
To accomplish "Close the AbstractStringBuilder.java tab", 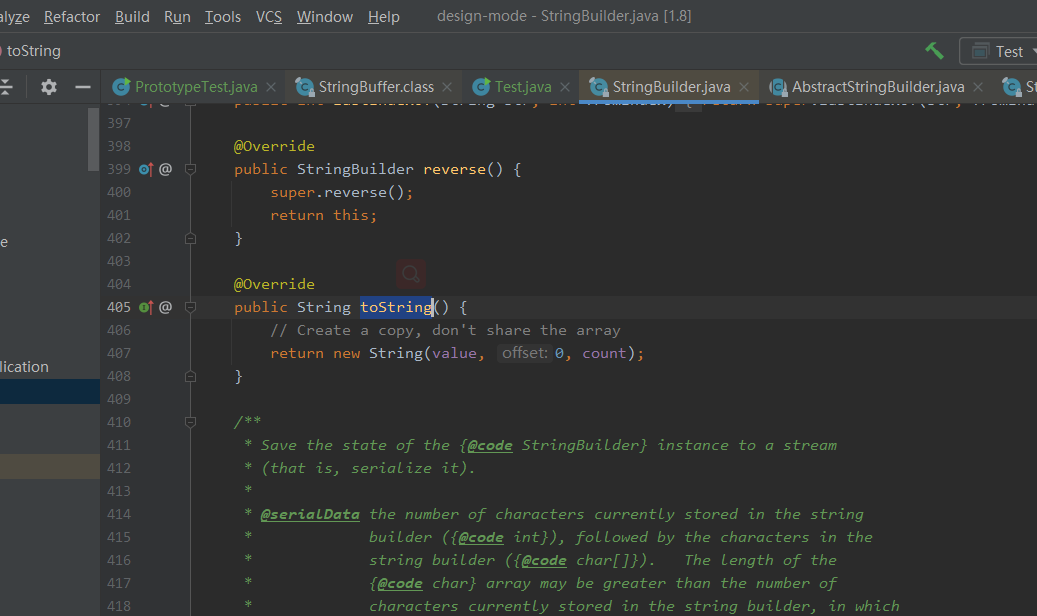I will pos(978,87).
